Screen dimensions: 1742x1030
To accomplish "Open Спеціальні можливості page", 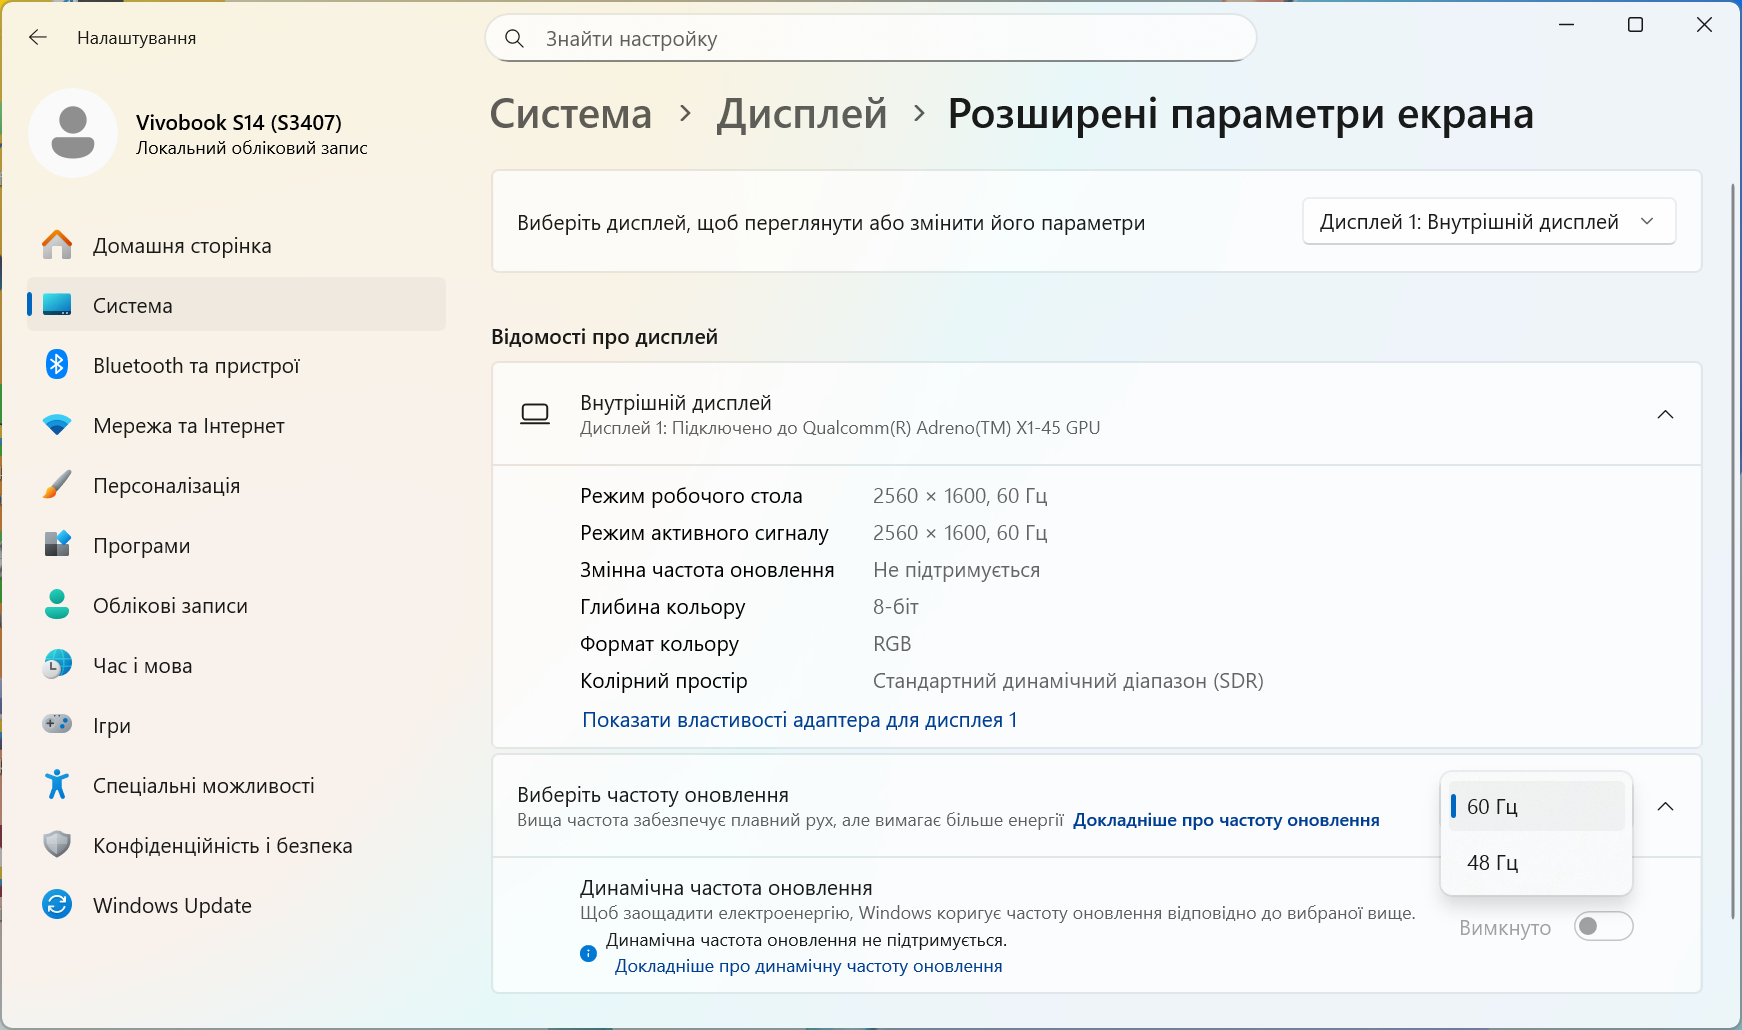I will pyautogui.click(x=236, y=785).
